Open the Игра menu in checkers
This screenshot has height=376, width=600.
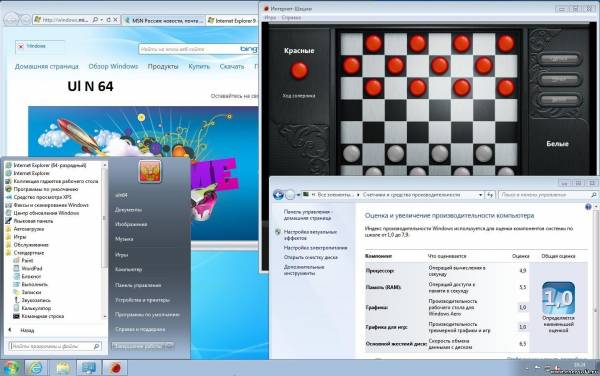(270, 18)
